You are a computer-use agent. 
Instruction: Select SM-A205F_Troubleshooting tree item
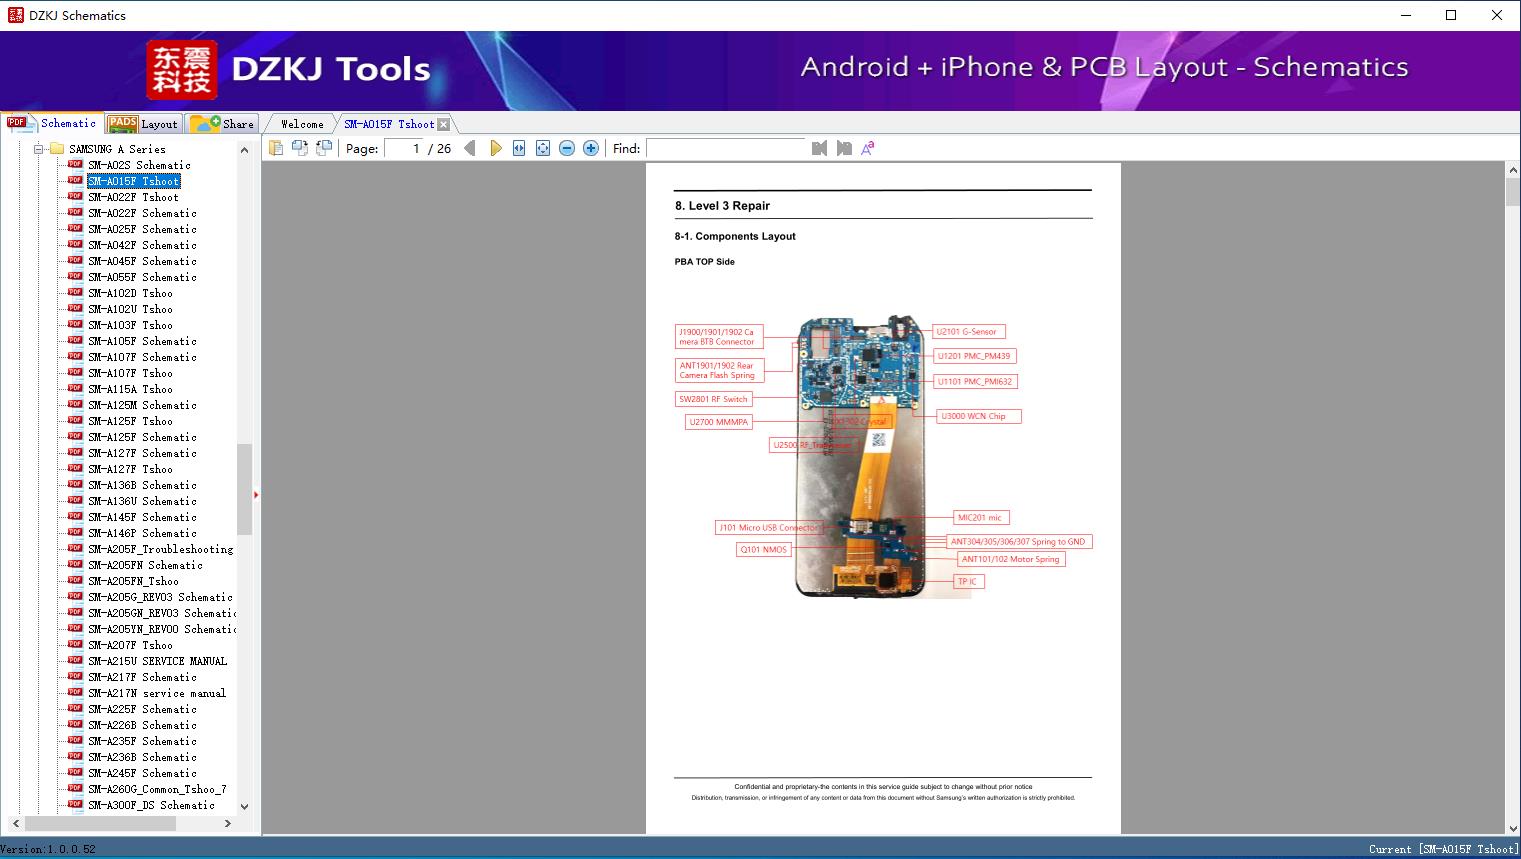(160, 549)
